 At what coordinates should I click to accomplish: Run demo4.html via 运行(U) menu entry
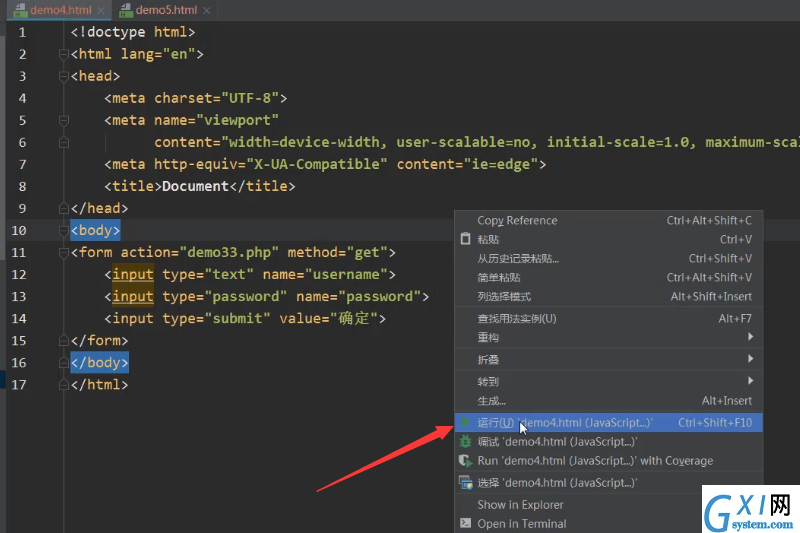(x=609, y=423)
